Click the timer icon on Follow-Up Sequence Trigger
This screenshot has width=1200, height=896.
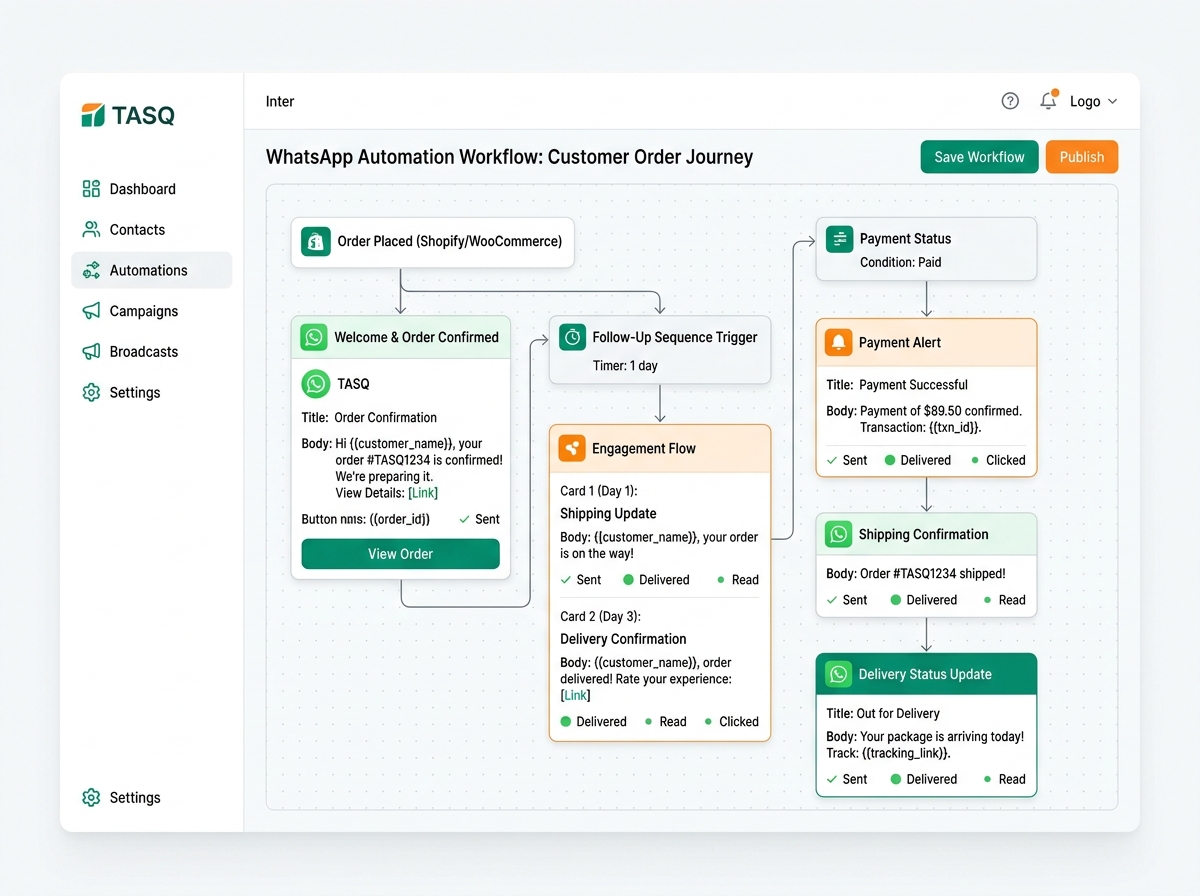[572, 337]
